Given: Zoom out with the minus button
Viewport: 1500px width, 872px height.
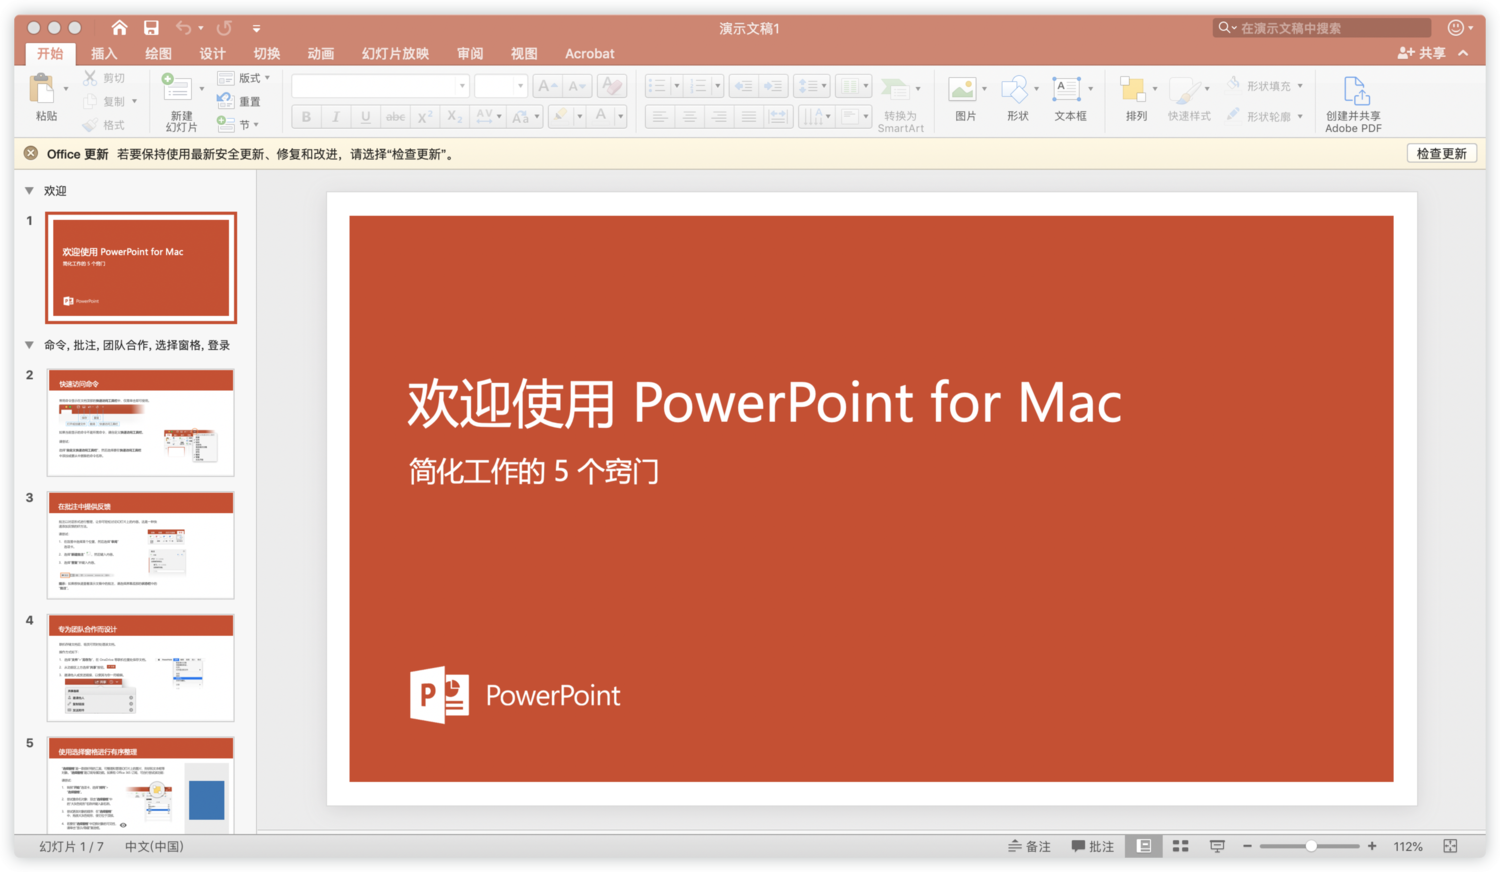Looking at the screenshot, I should [1247, 846].
